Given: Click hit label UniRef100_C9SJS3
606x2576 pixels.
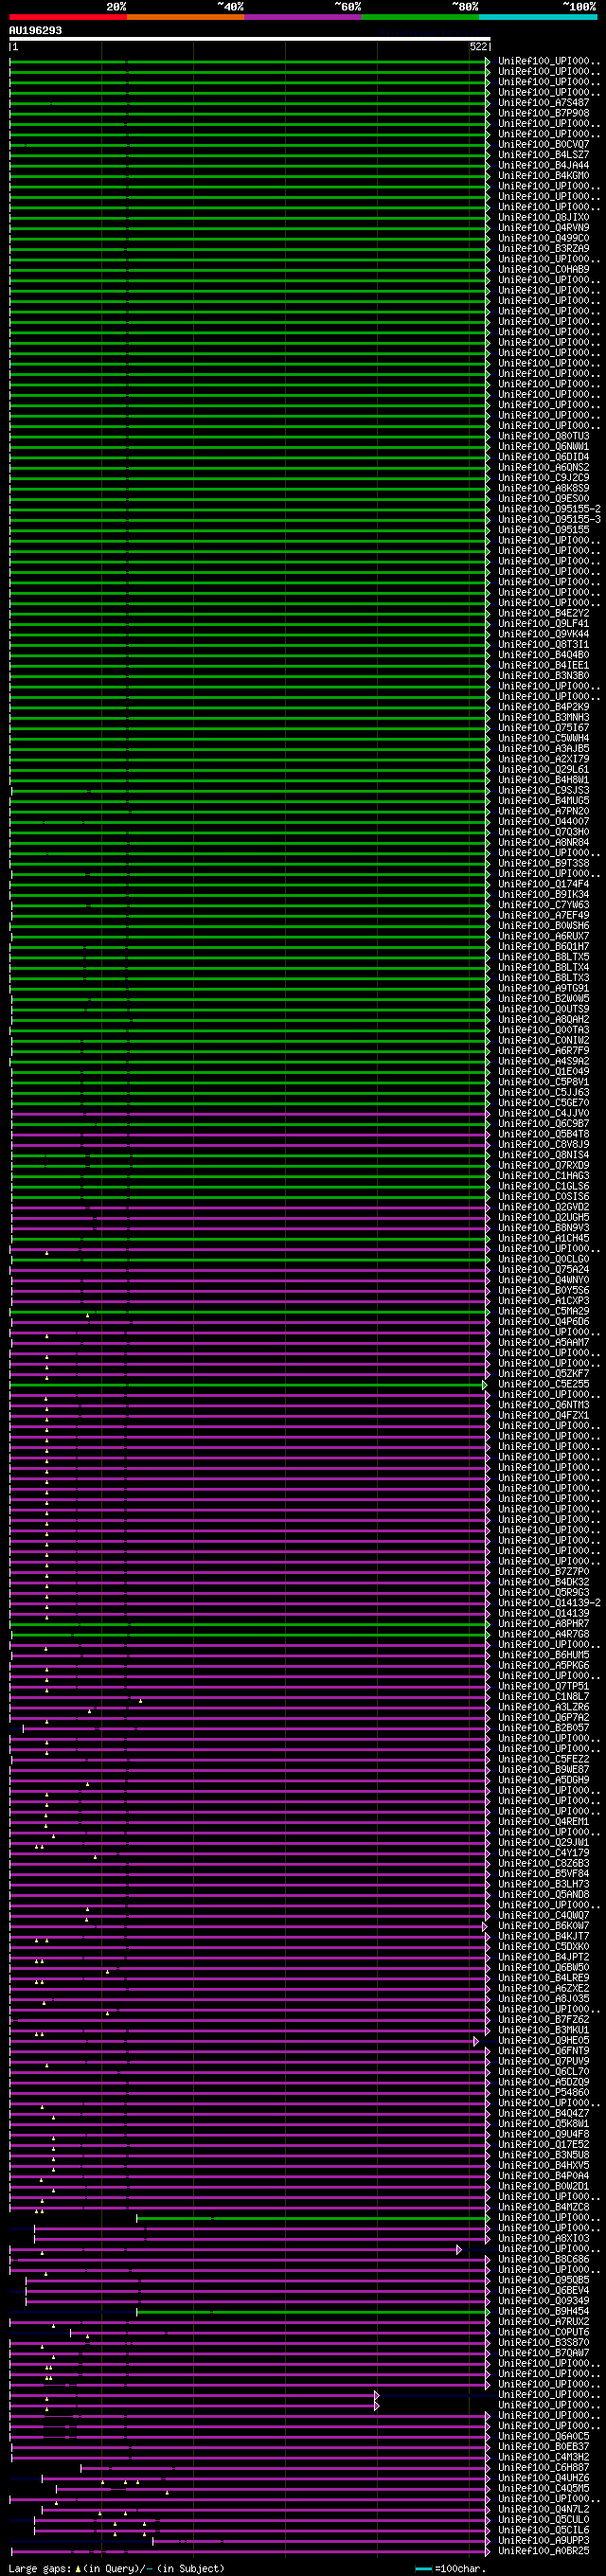Looking at the screenshot, I should point(544,790).
